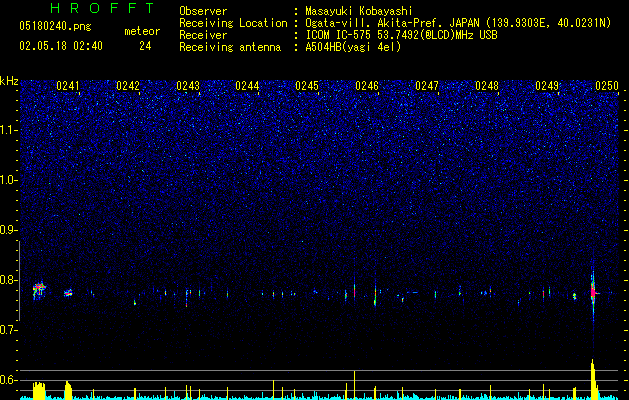Image resolution: width=629 pixels, height=400 pixels.
Task: Click the kHz axis unit label
Action: coord(9,81)
